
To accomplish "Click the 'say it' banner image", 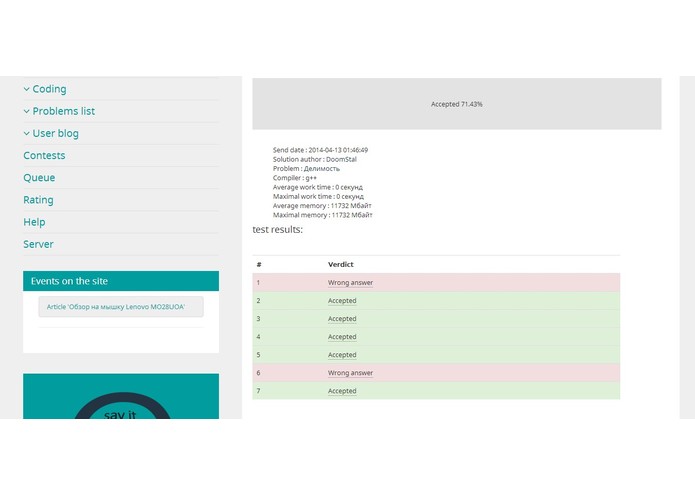I will click(121, 396).
